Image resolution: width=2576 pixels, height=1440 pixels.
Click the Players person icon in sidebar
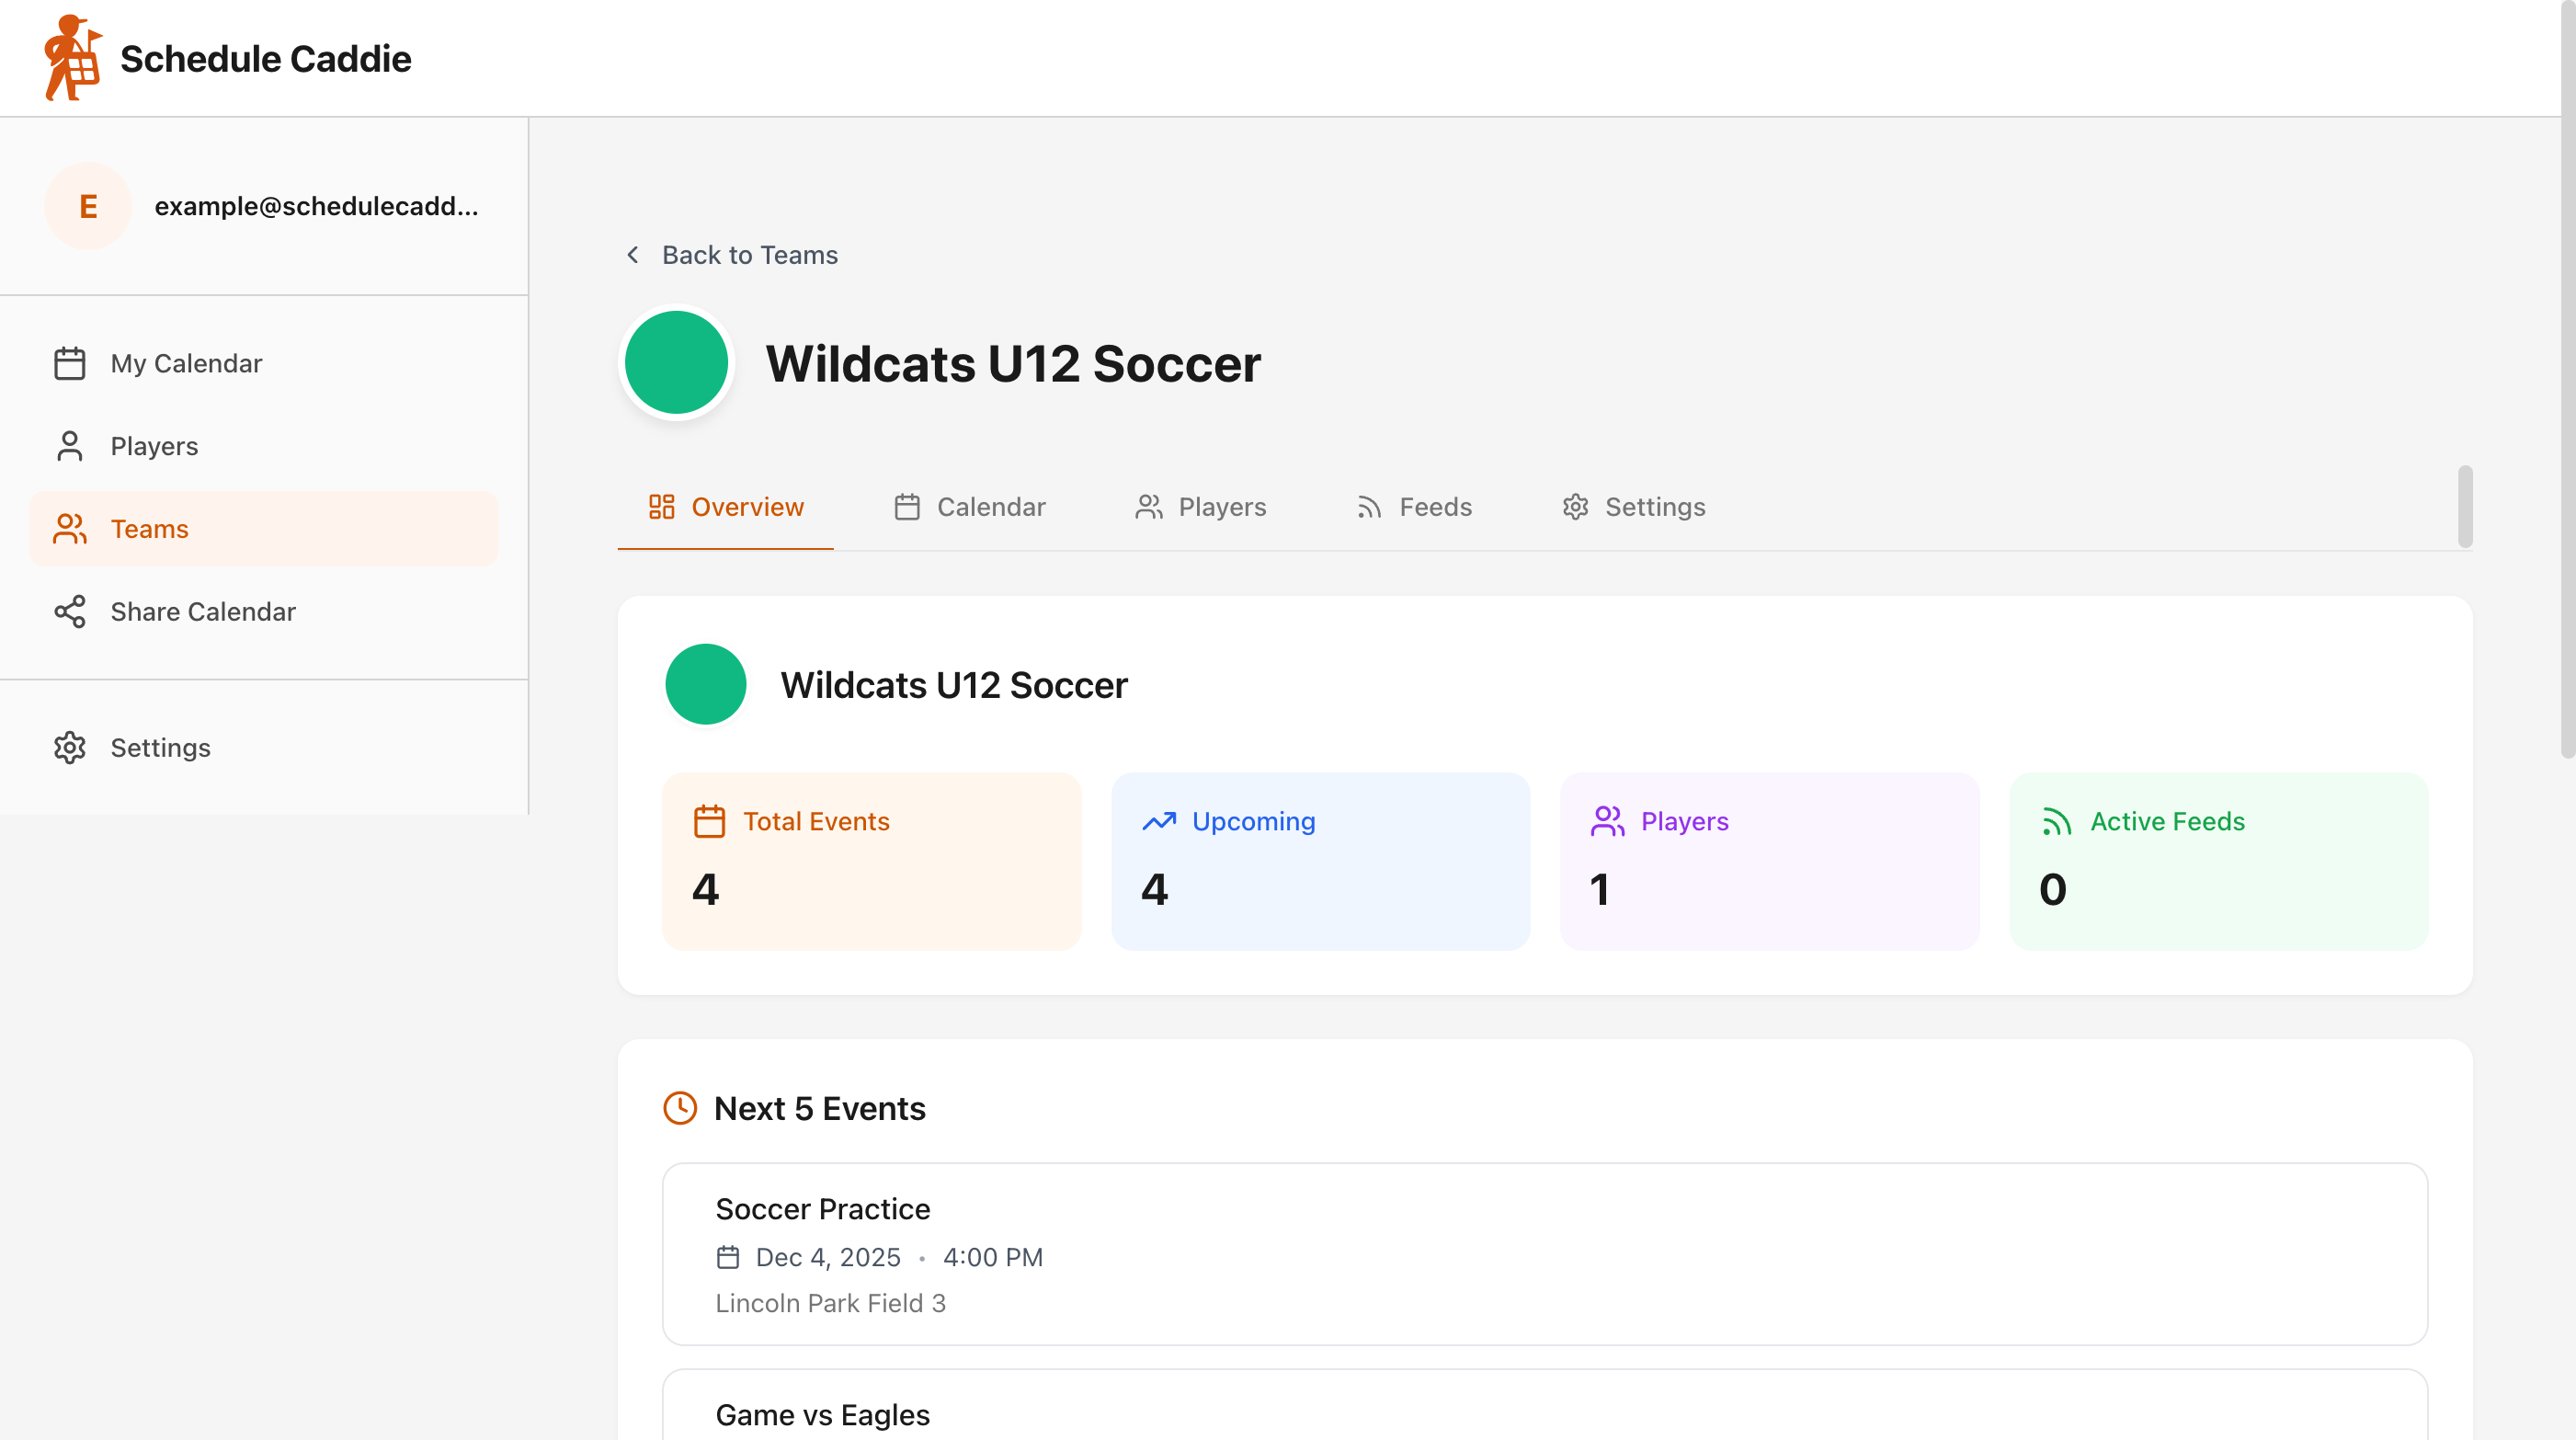click(69, 446)
